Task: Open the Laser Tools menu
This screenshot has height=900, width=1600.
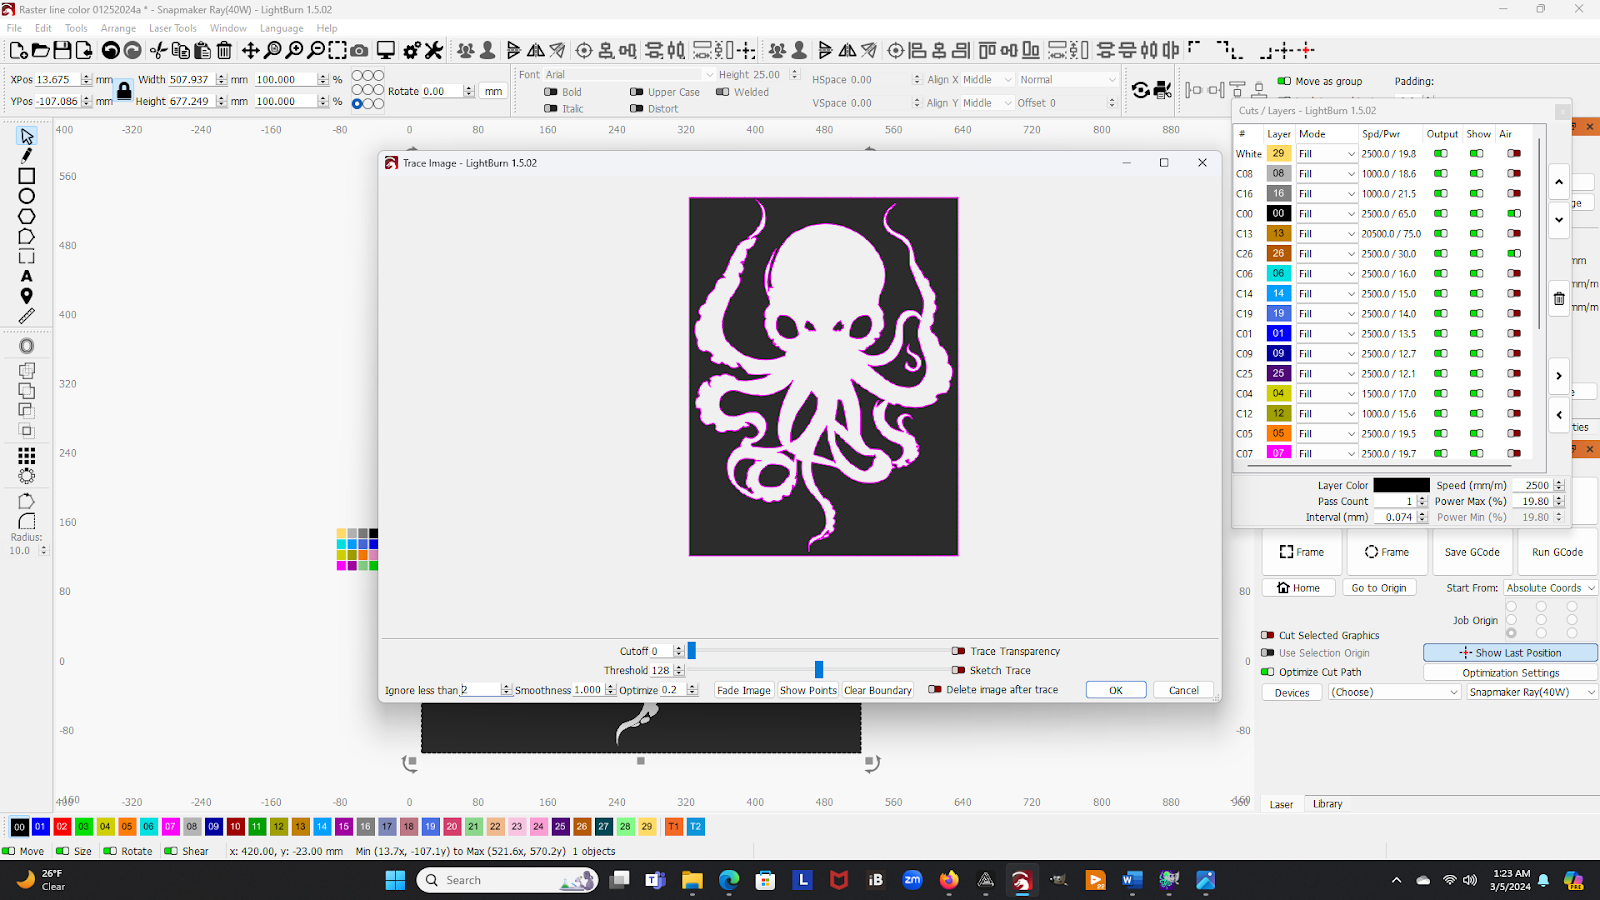Action: coord(172,28)
